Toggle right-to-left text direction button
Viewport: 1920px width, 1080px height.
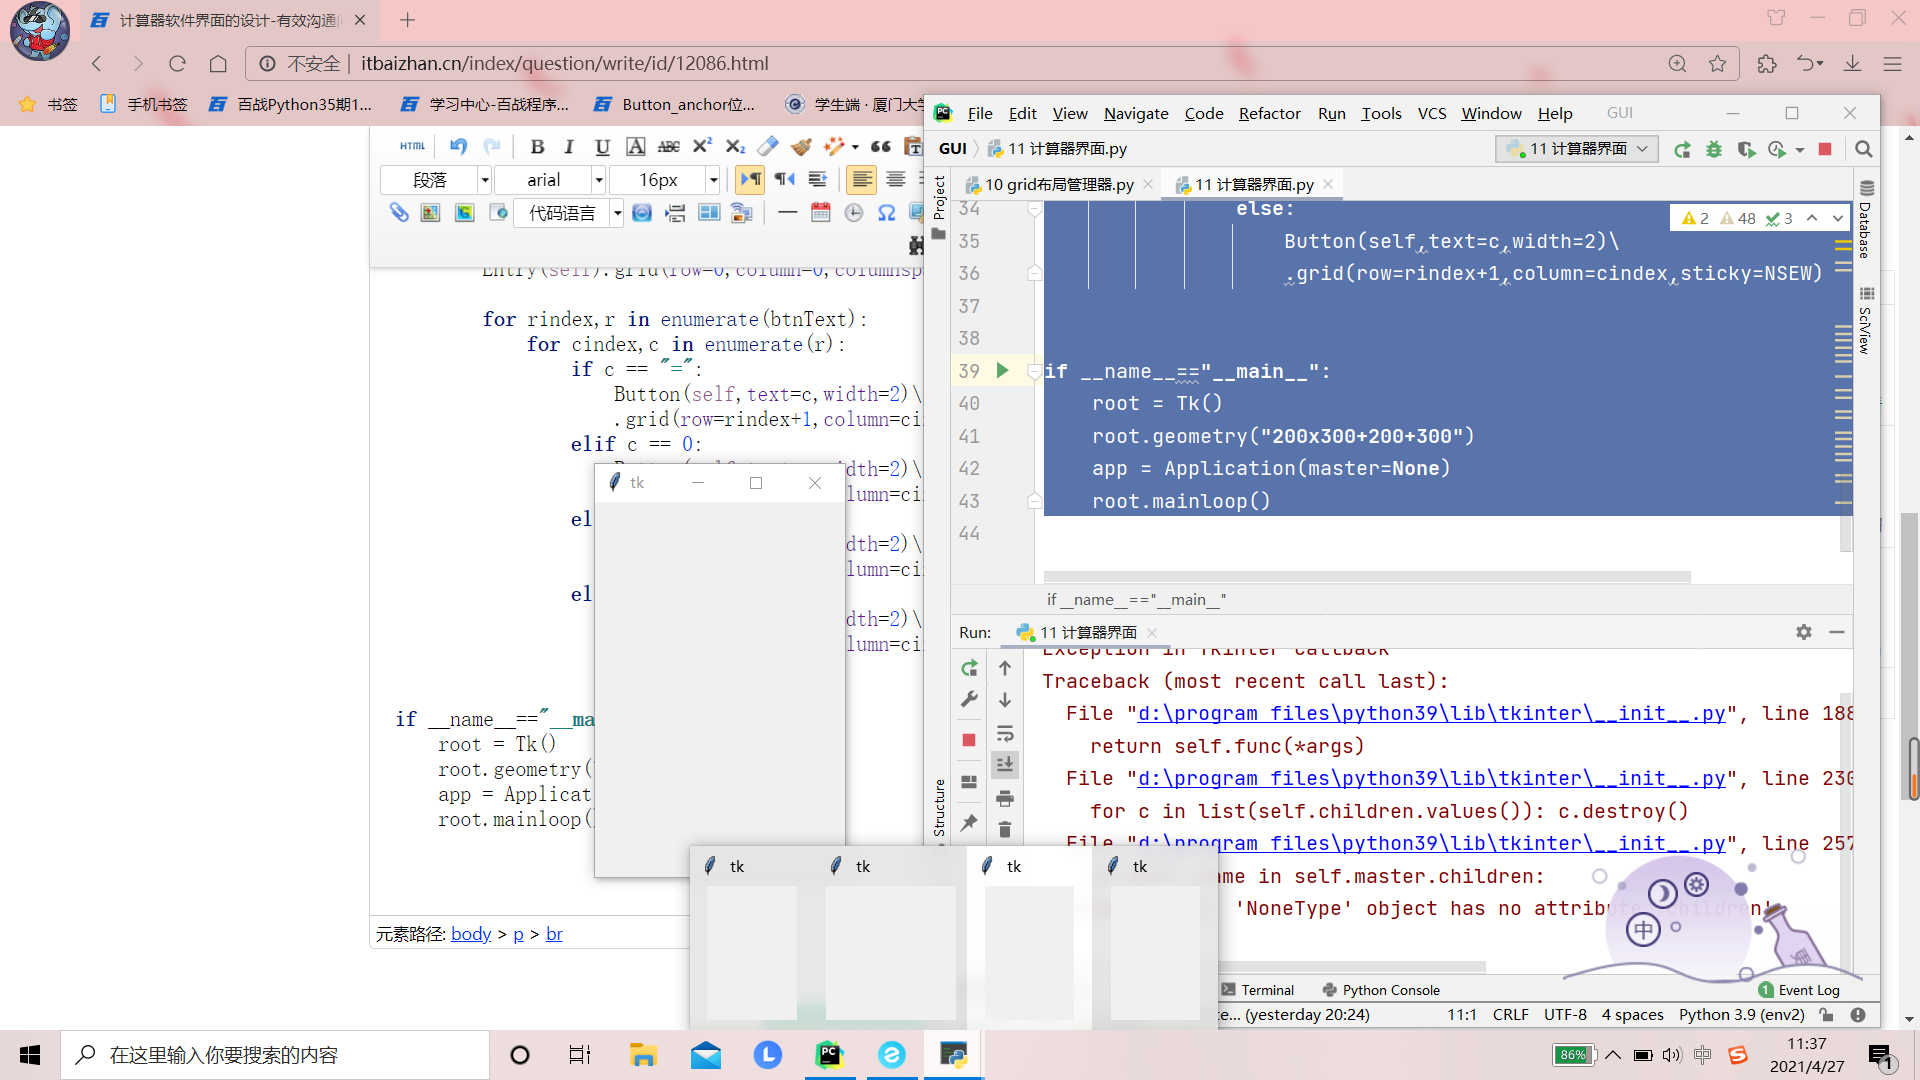[x=785, y=180]
